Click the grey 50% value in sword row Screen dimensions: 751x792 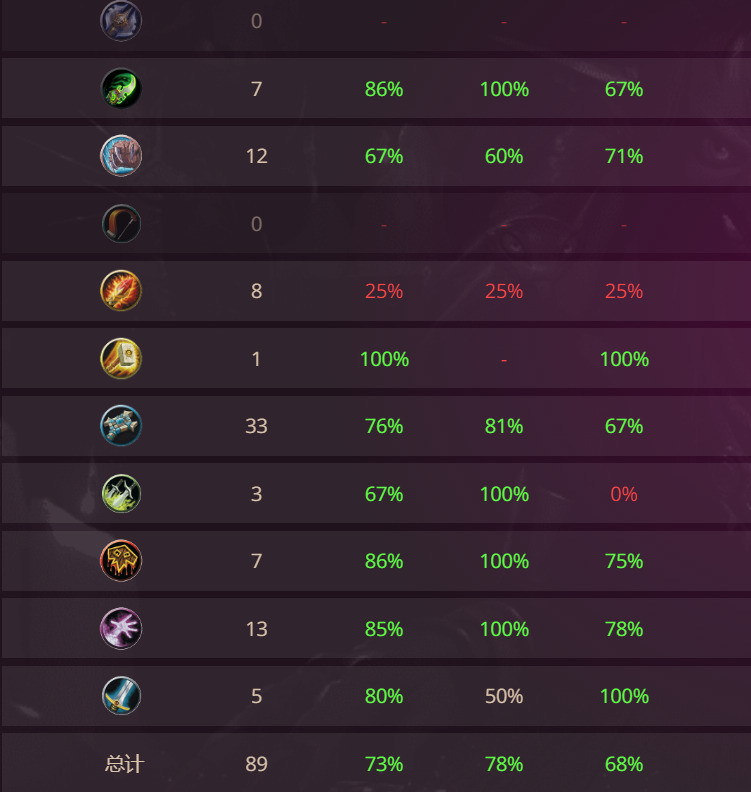(x=504, y=696)
